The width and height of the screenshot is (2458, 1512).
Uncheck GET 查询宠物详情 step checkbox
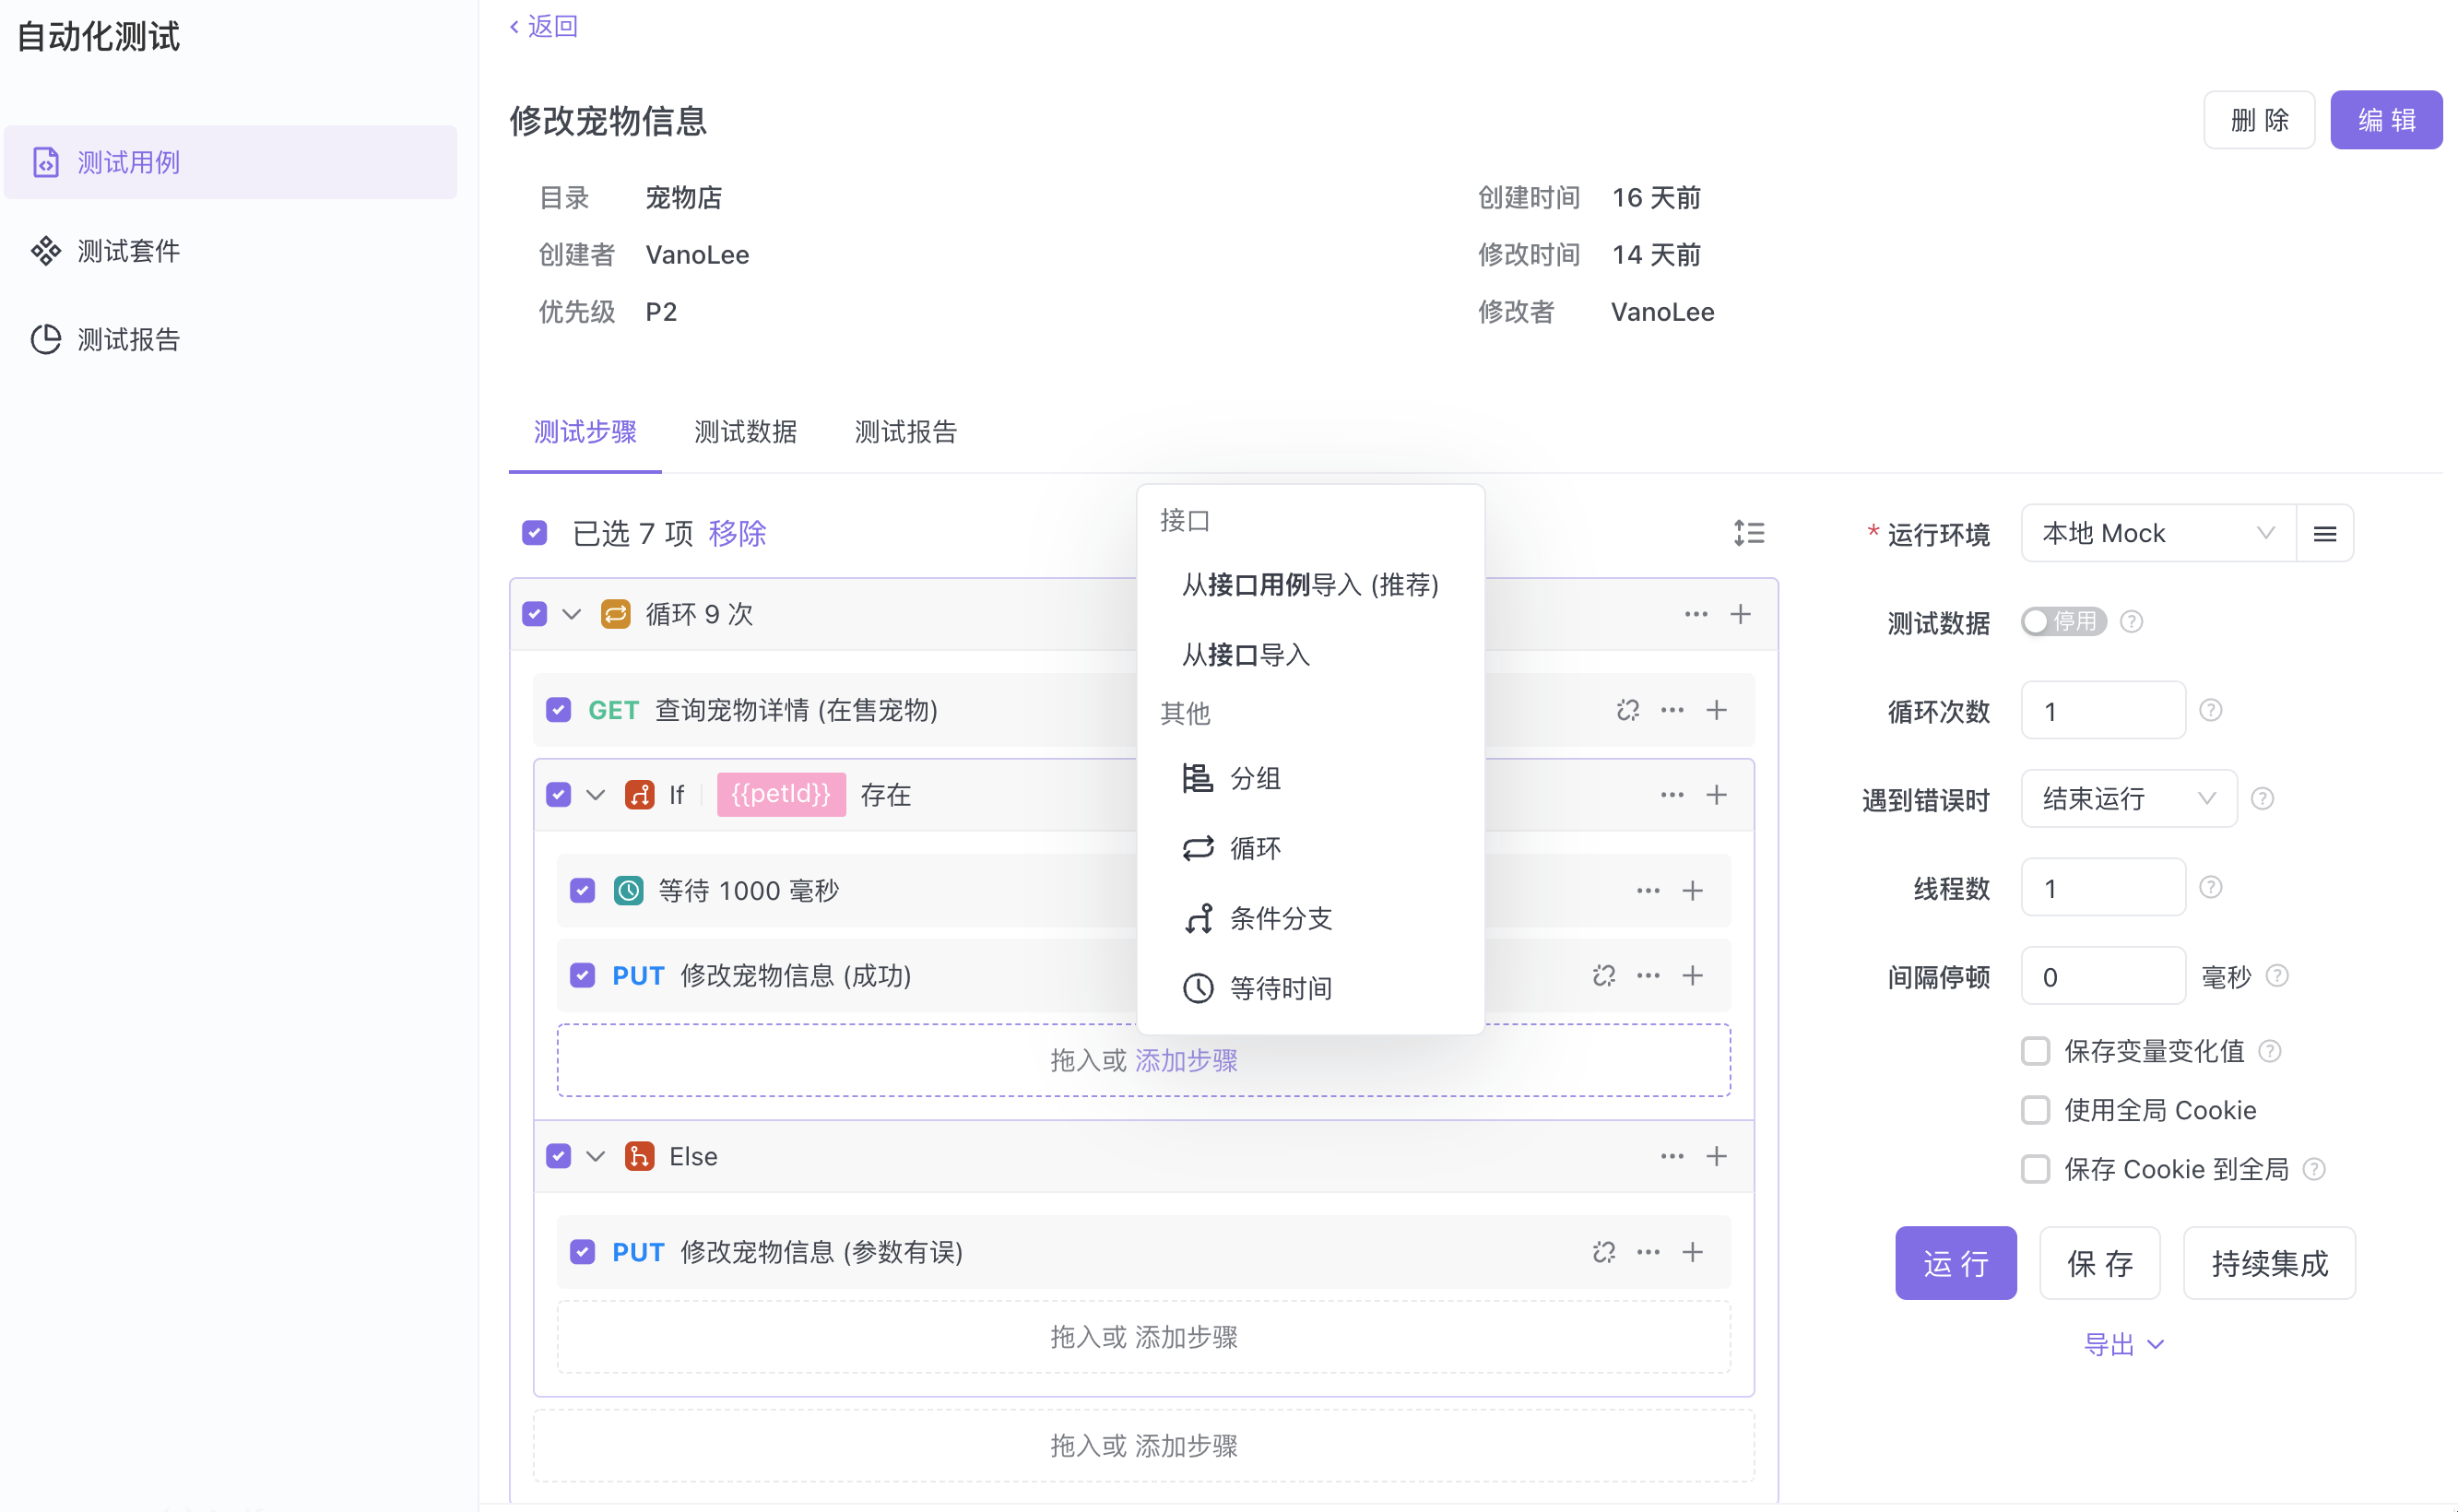pyautogui.click(x=559, y=710)
